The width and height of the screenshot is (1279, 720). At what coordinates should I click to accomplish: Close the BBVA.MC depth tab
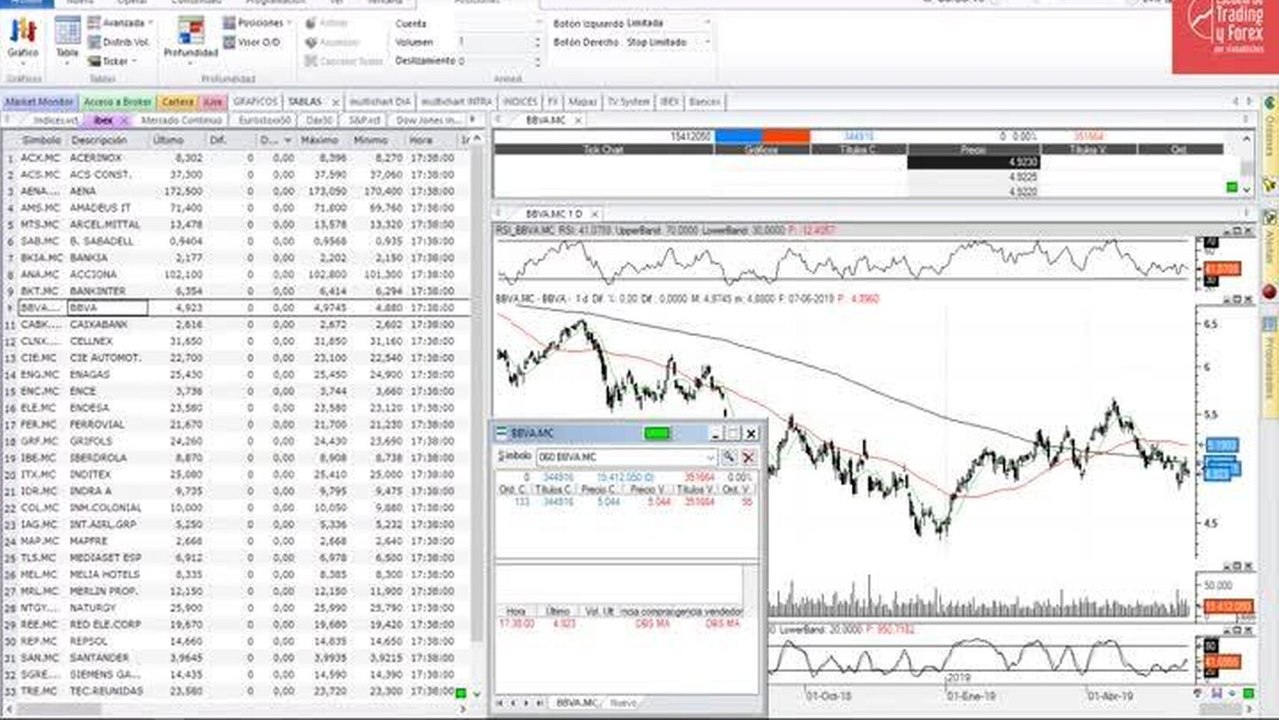coord(577,120)
